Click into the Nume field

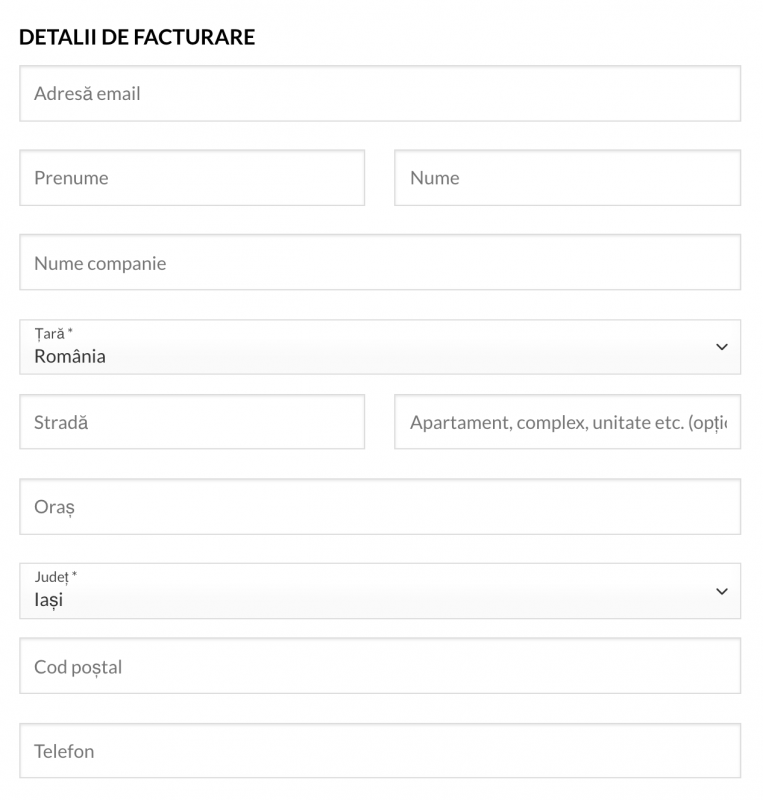(567, 178)
